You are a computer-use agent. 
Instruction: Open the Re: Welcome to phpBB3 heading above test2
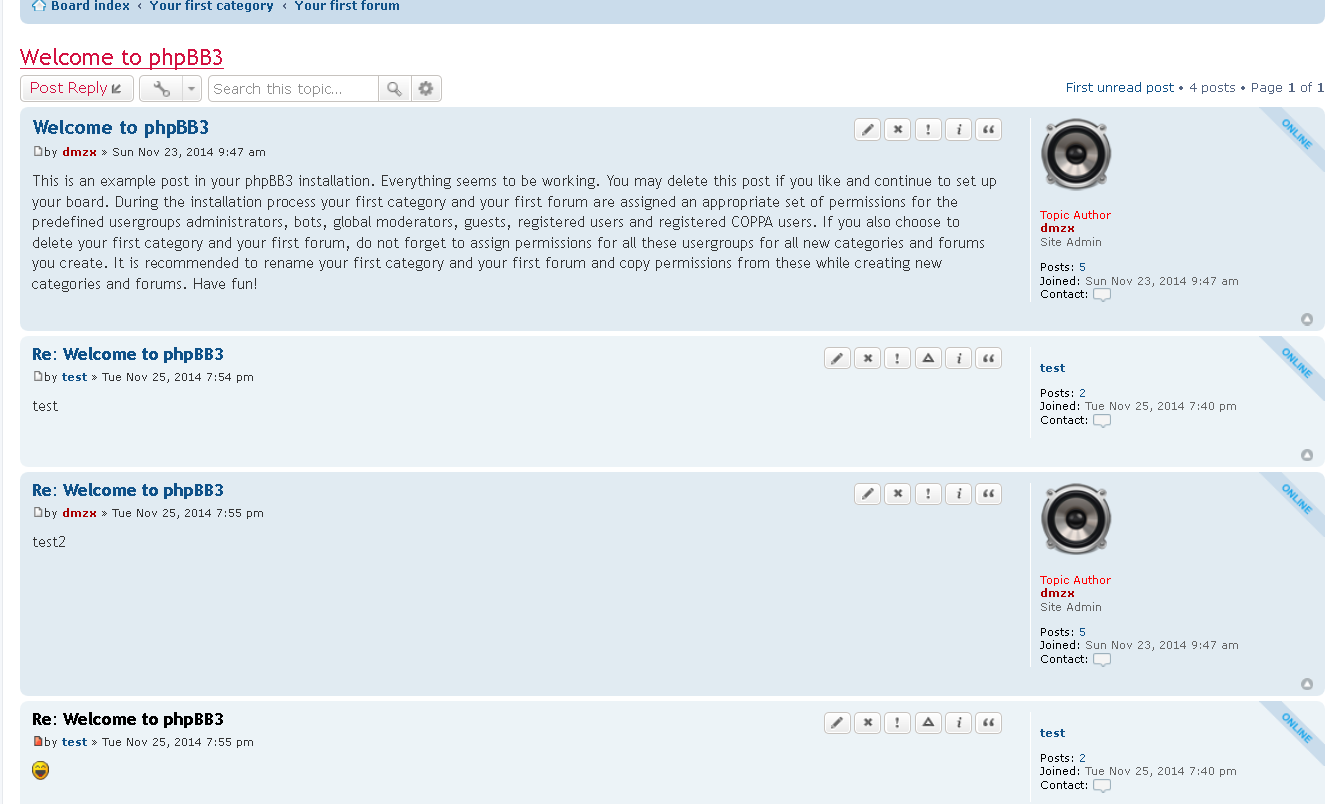pyautogui.click(x=128, y=490)
